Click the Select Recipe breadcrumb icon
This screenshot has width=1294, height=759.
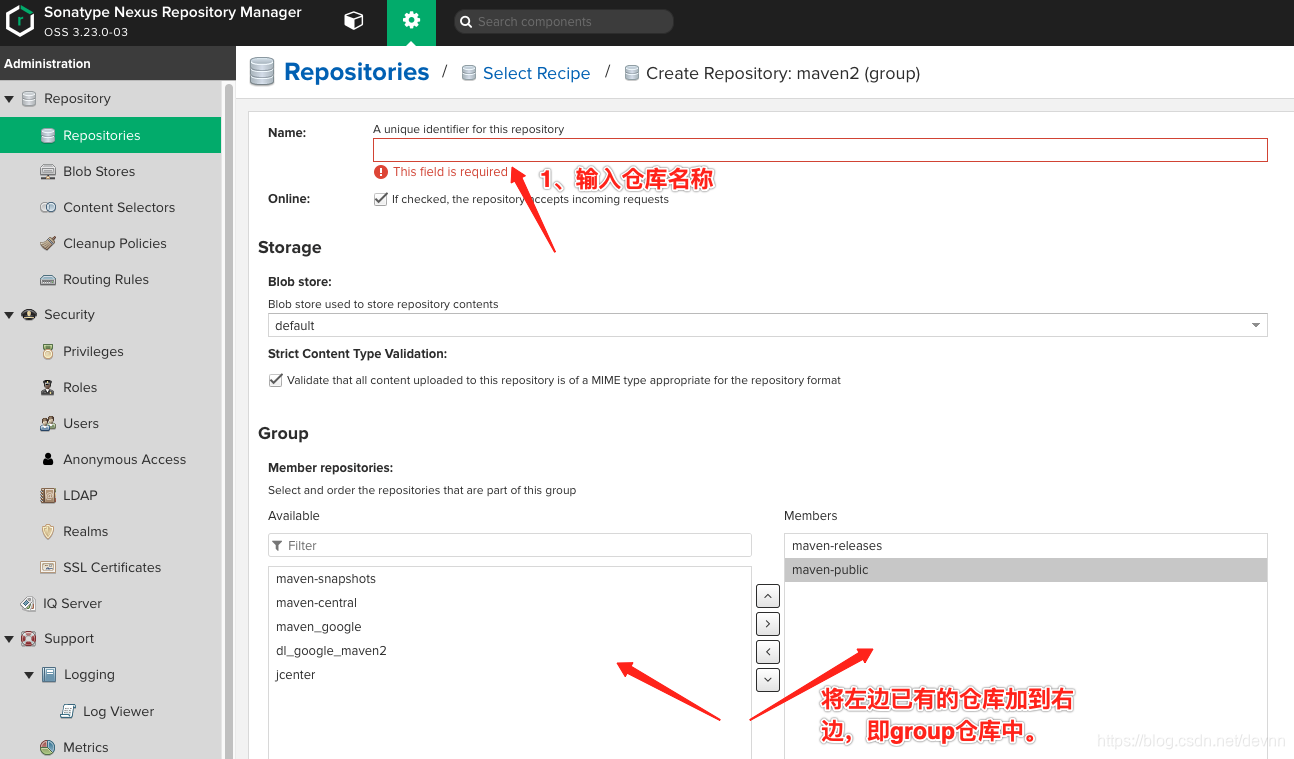pyautogui.click(x=468, y=73)
